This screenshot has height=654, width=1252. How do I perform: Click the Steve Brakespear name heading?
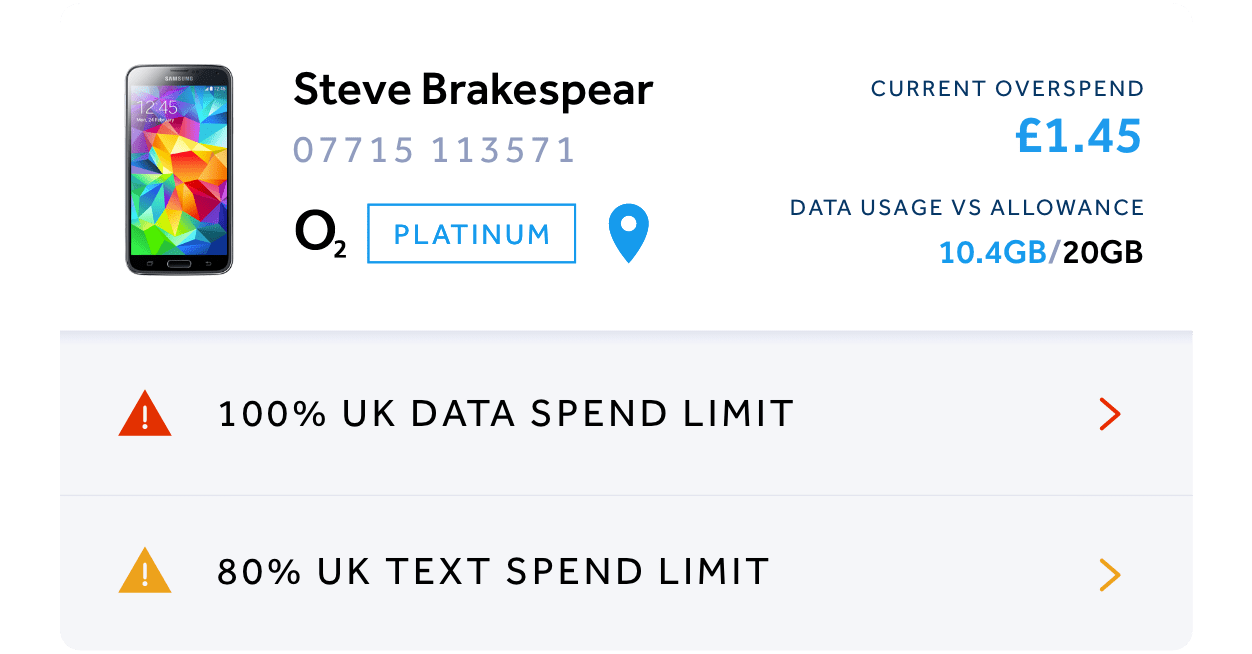[473, 90]
